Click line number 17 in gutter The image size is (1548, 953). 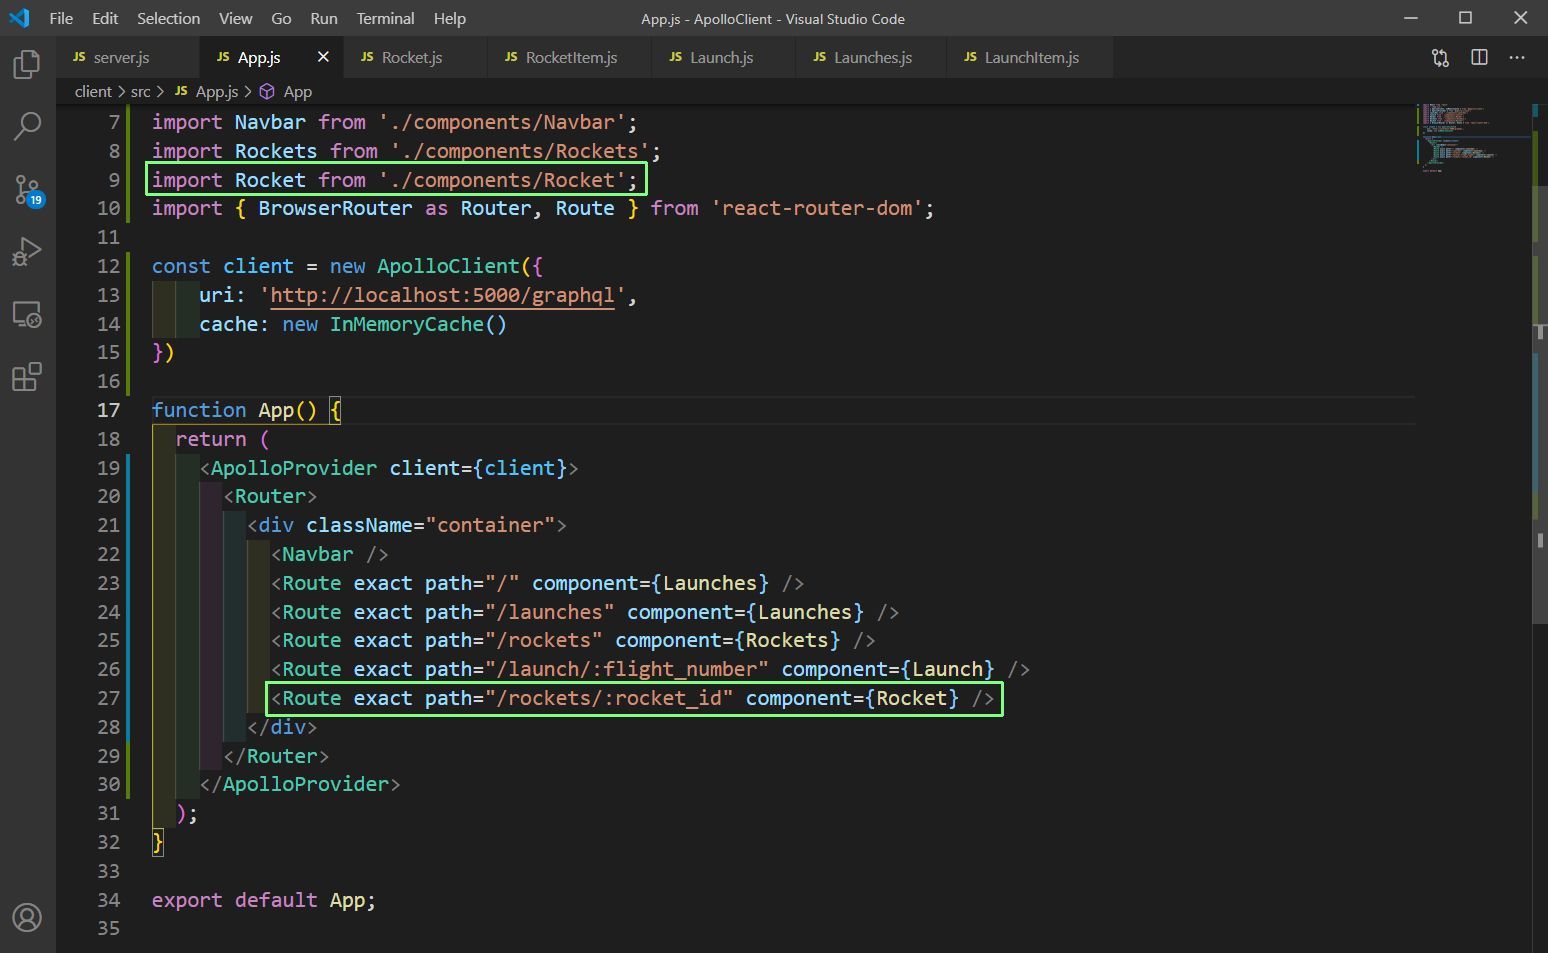point(108,410)
